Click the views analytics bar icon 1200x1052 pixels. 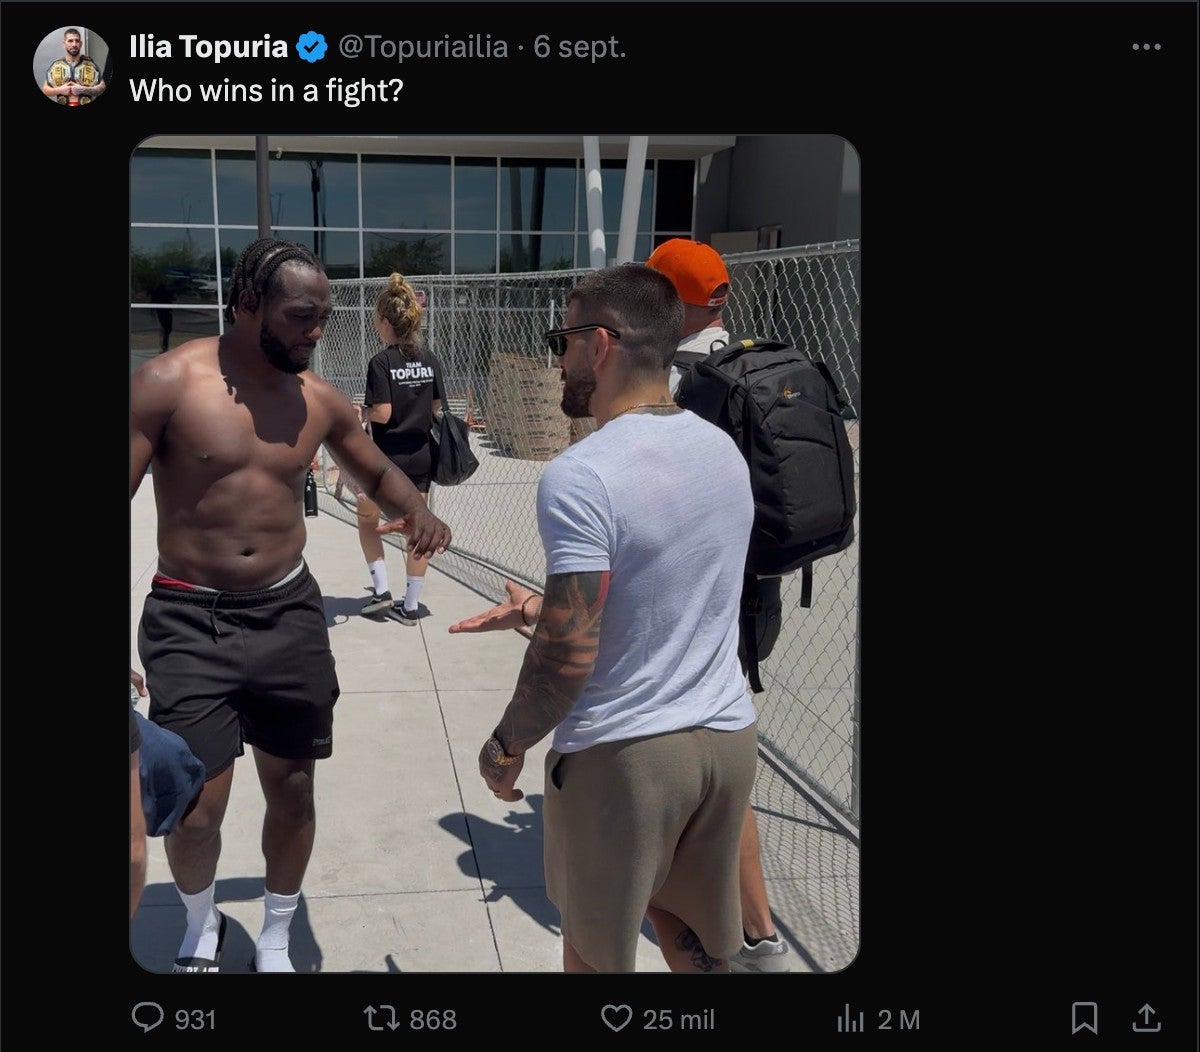[x=850, y=1018]
